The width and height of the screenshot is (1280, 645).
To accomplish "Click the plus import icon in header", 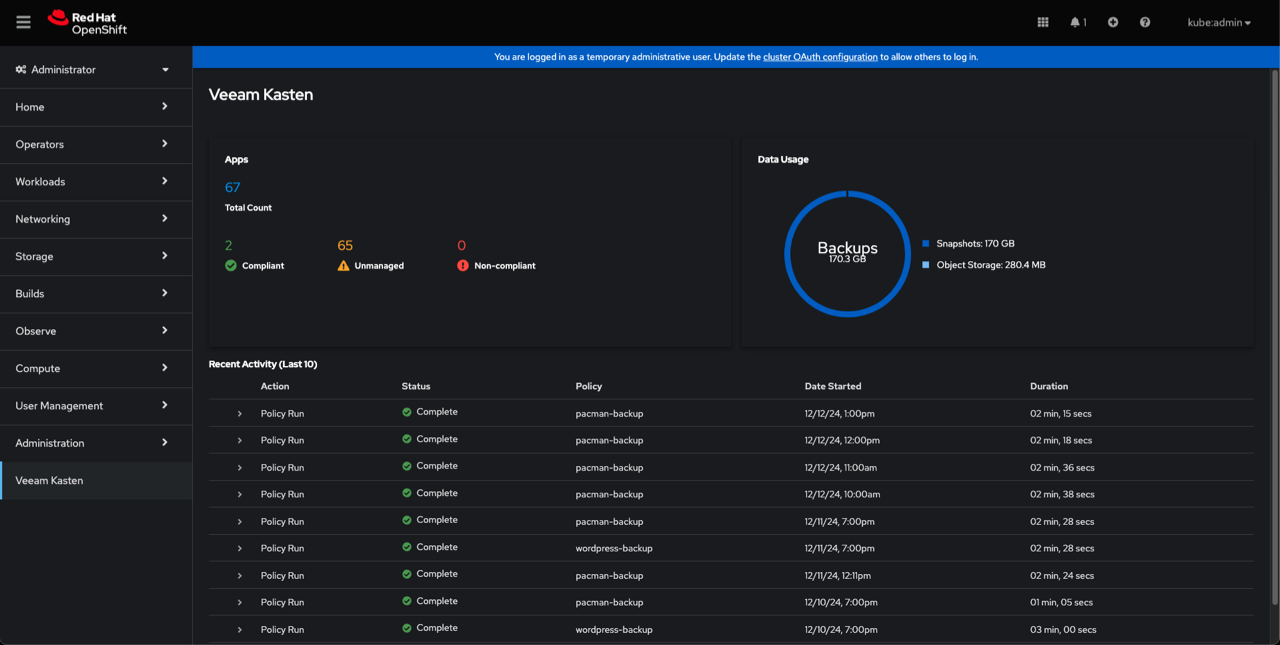I will [1113, 22].
